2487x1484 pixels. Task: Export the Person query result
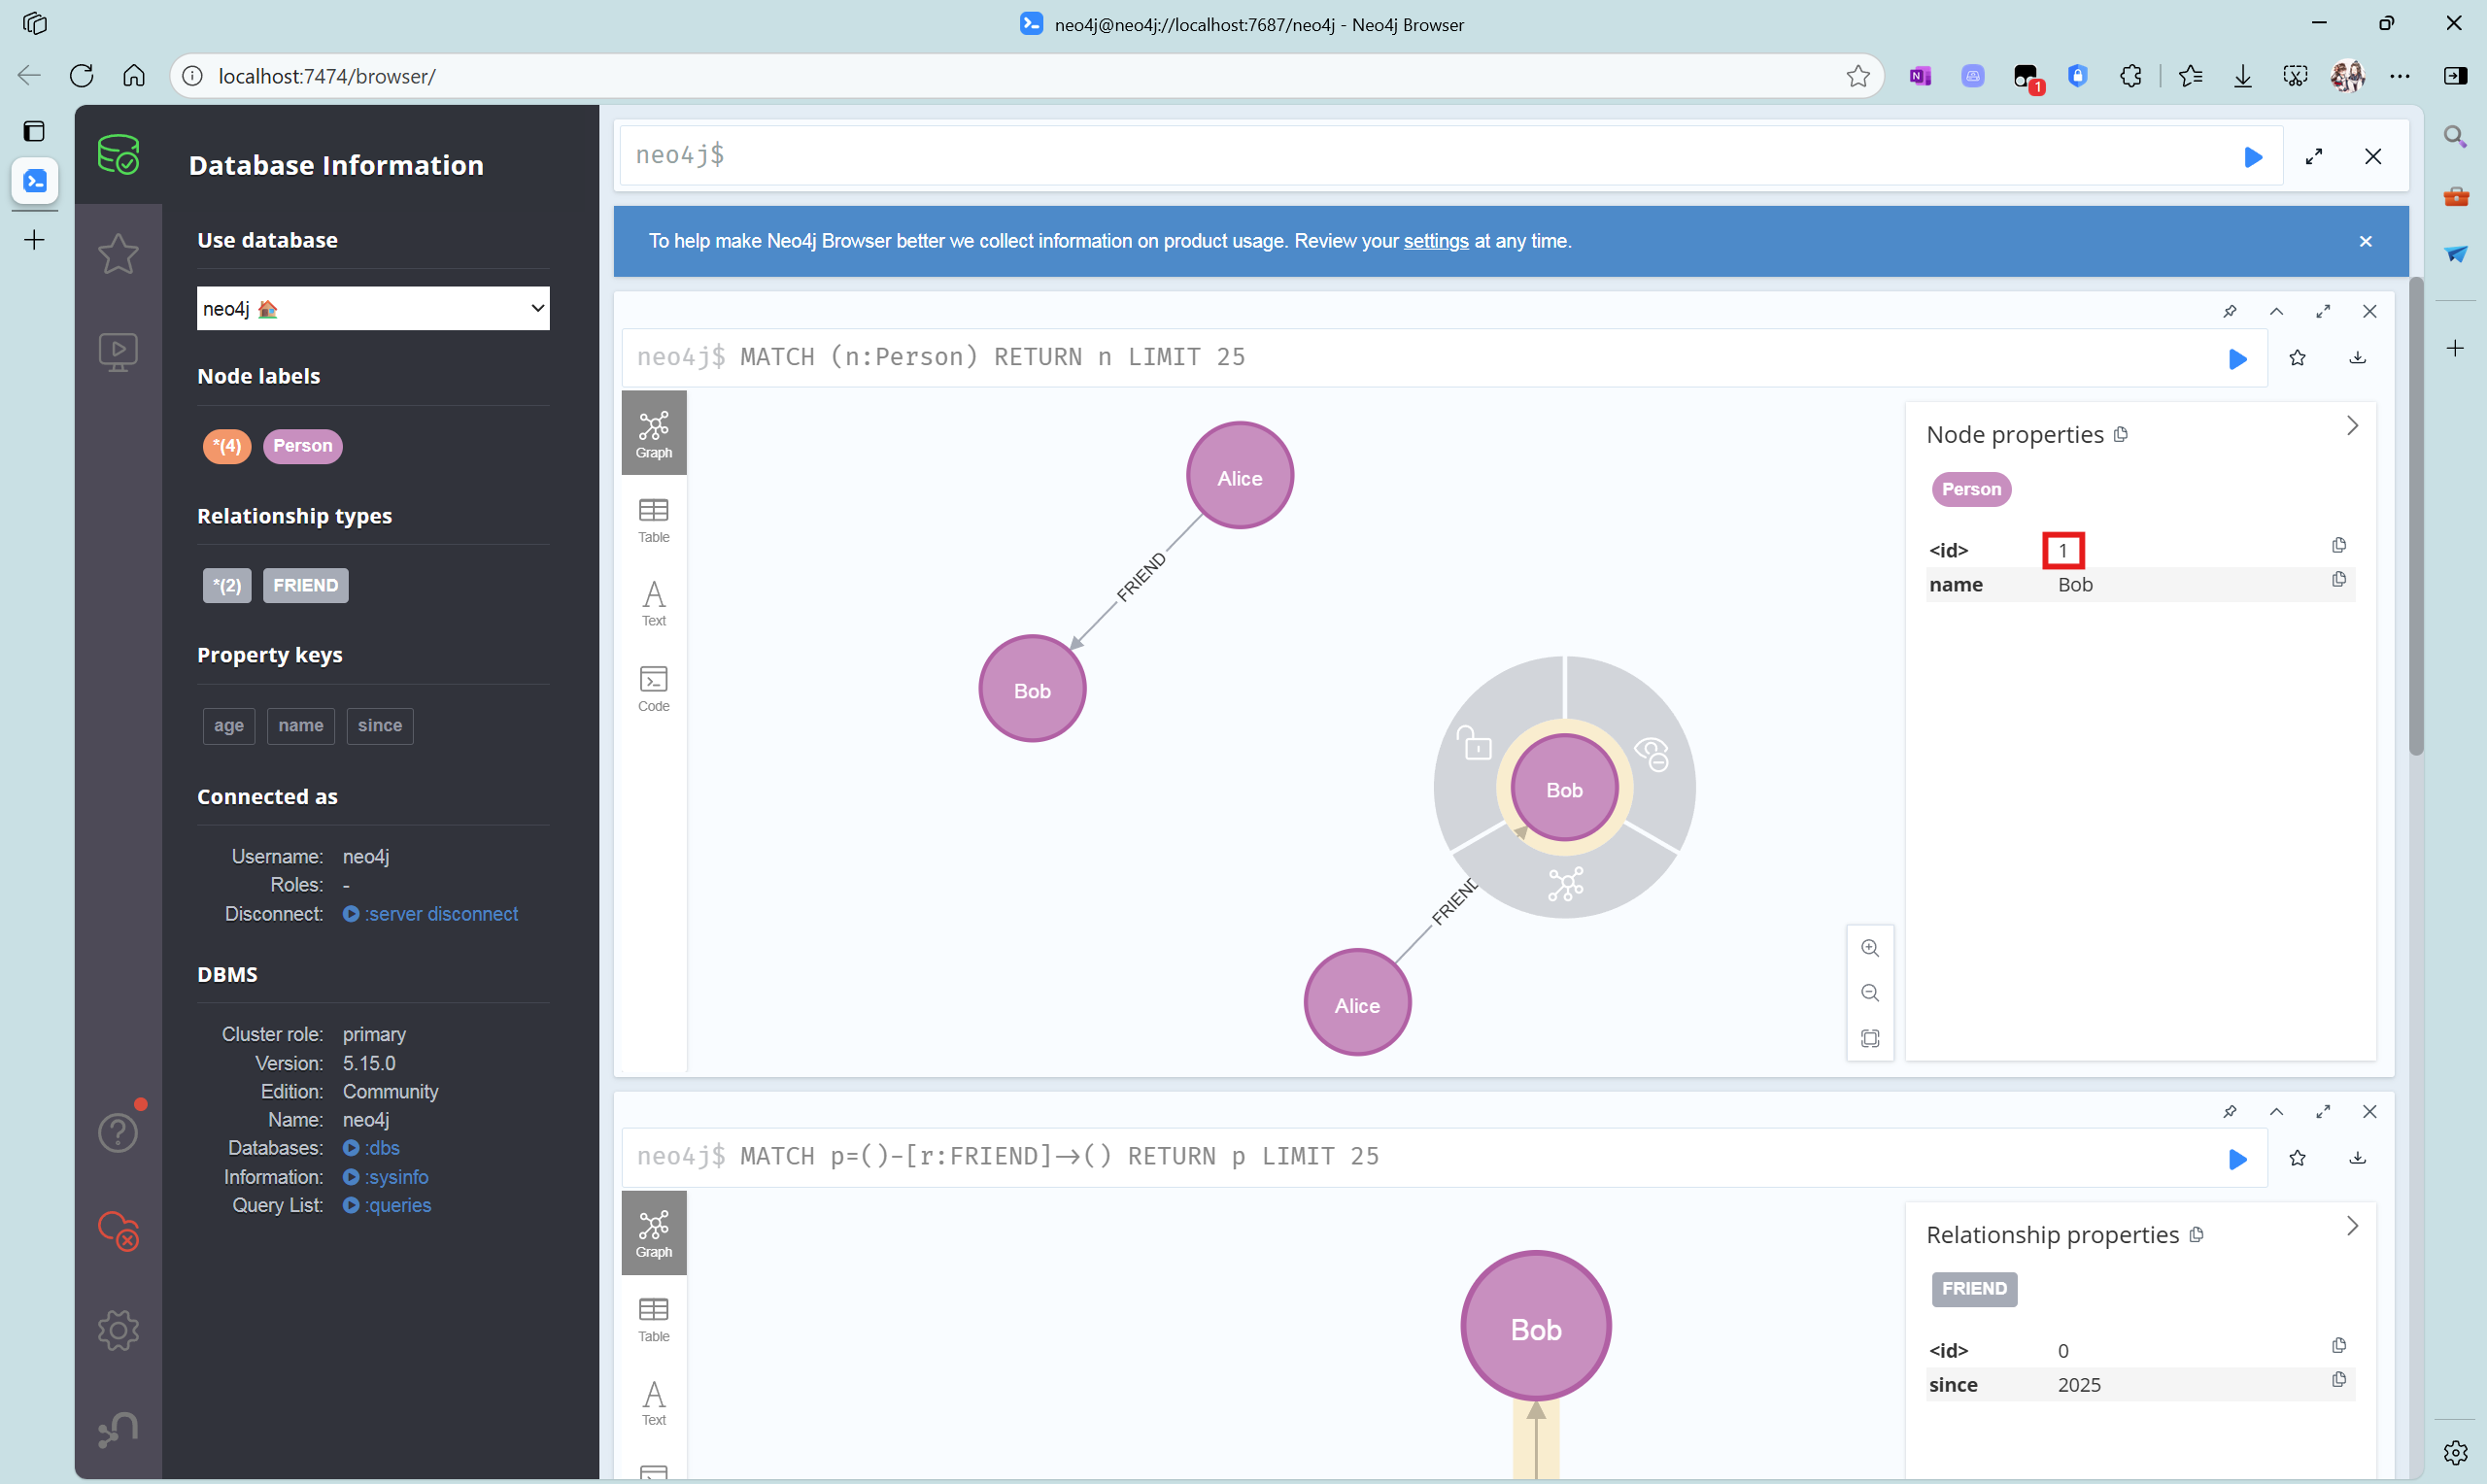pyautogui.click(x=2358, y=358)
